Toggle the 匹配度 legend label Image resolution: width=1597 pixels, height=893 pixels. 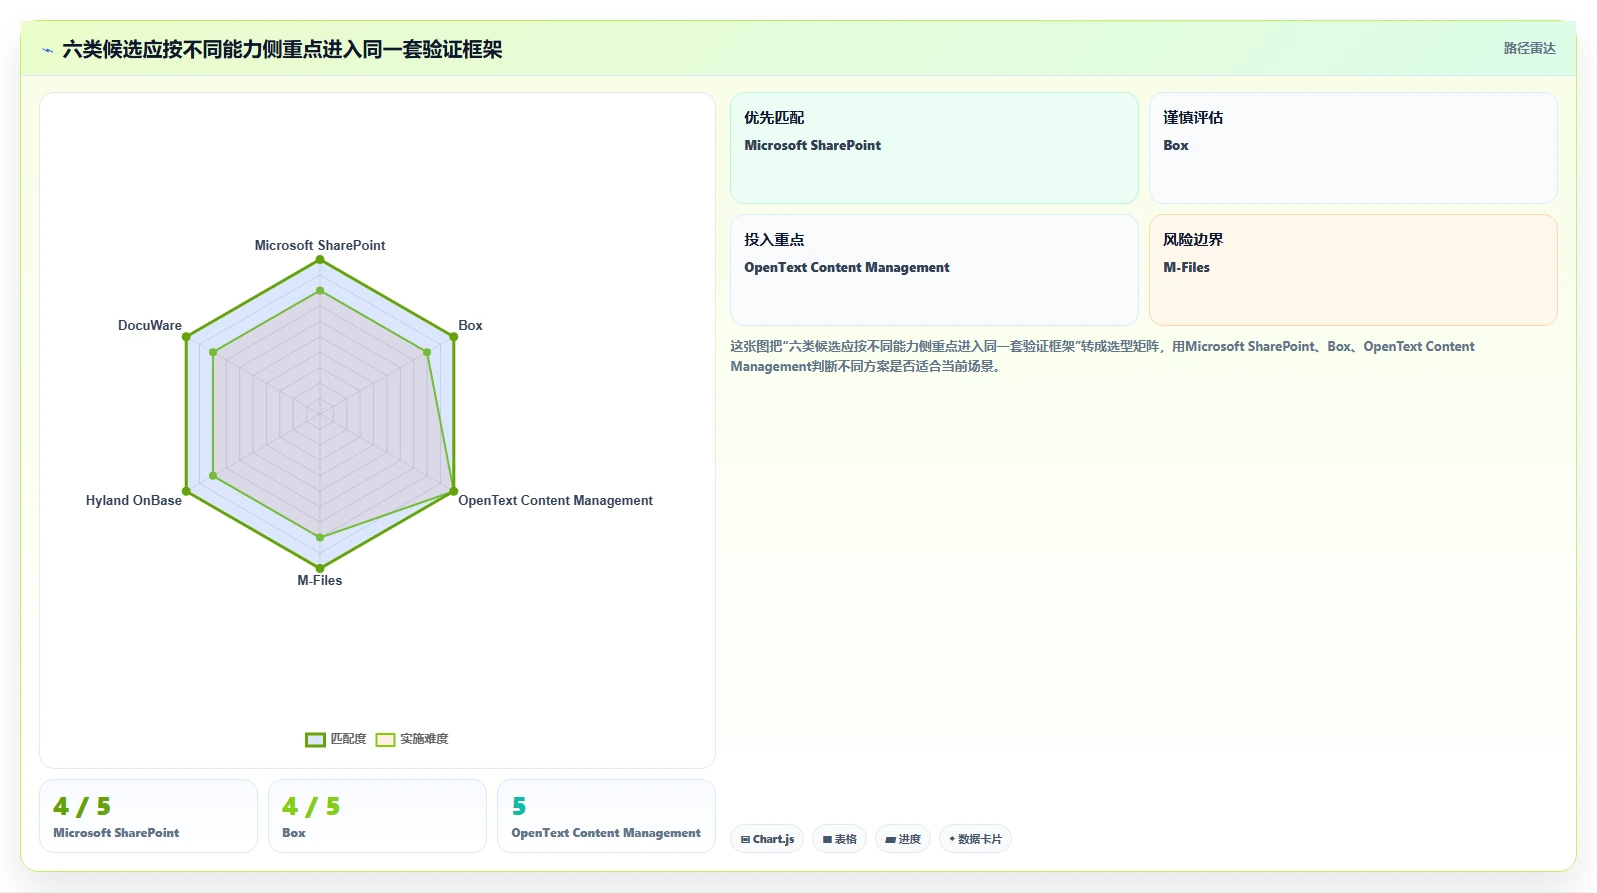pos(348,739)
